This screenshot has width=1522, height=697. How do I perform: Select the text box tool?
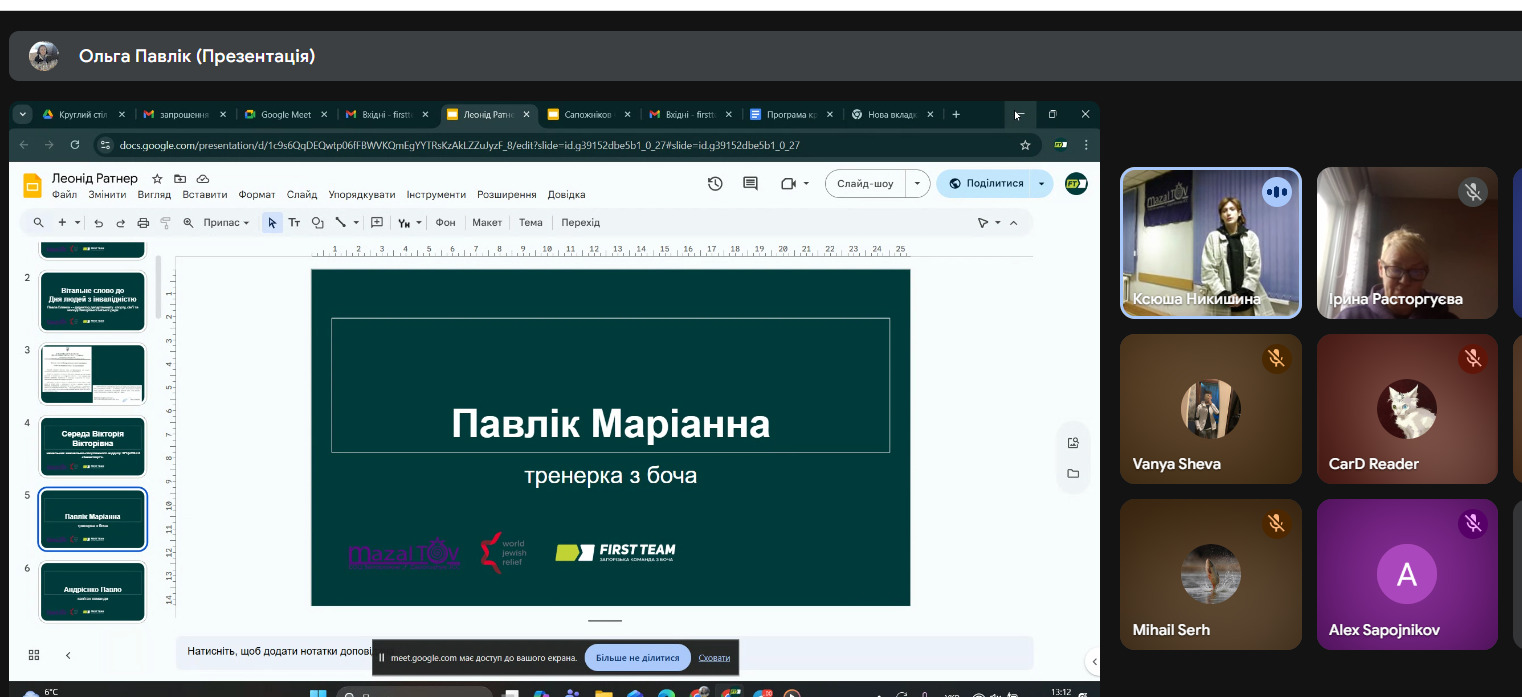coord(295,223)
